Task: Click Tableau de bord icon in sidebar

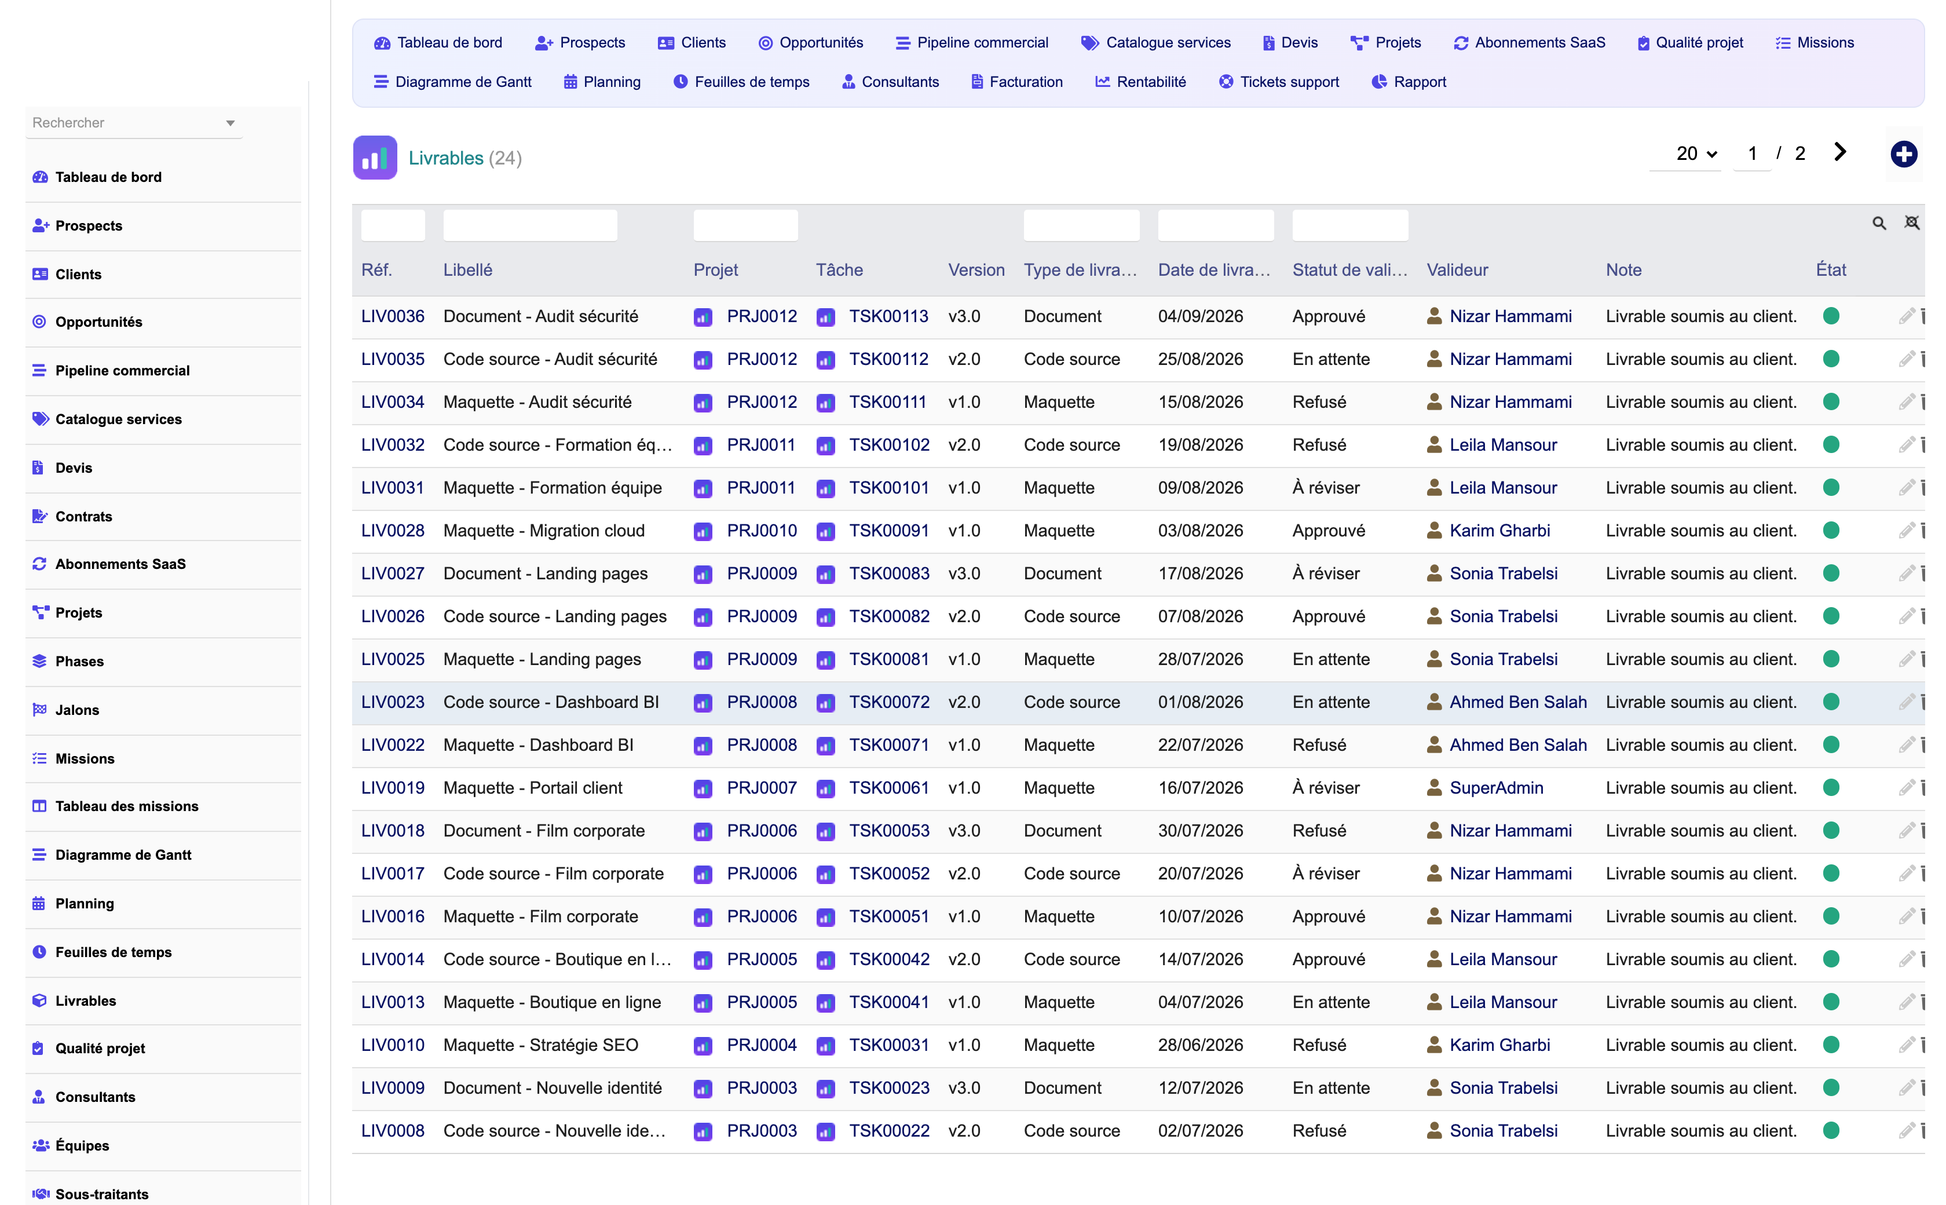Action: [40, 177]
